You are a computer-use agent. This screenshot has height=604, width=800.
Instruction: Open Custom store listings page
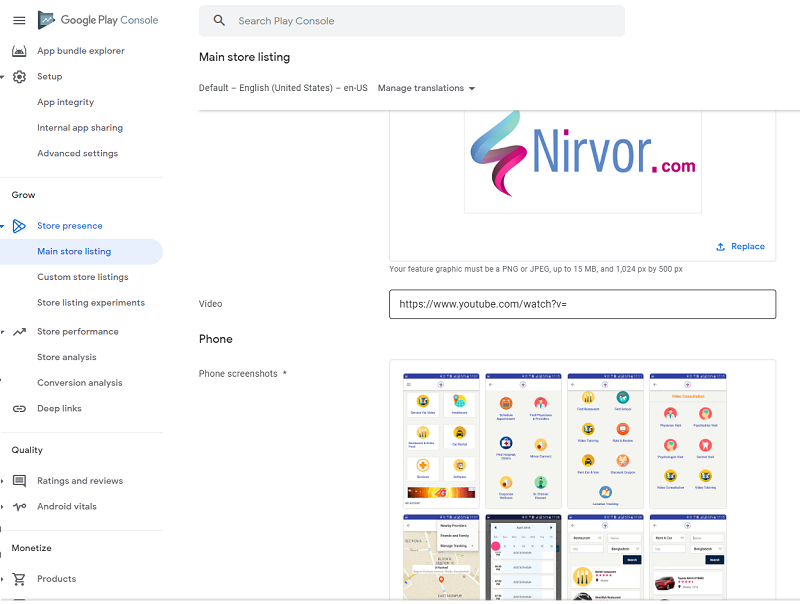(83, 277)
